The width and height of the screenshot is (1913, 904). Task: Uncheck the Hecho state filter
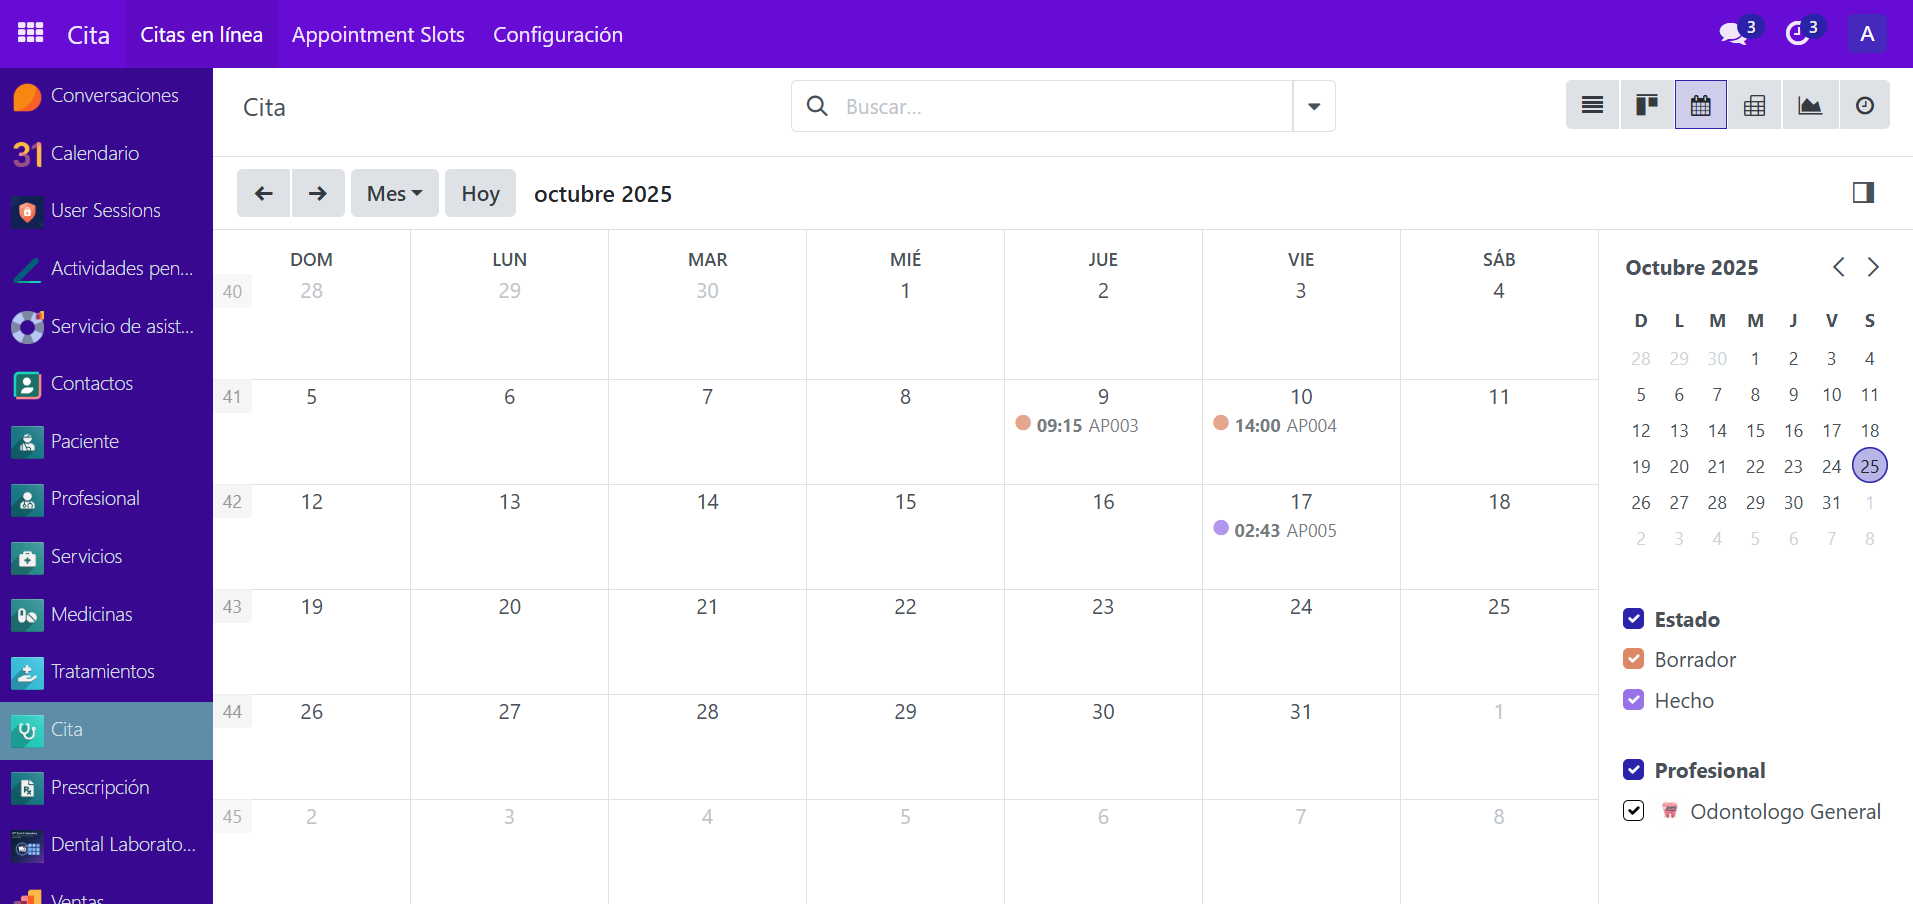1634,700
